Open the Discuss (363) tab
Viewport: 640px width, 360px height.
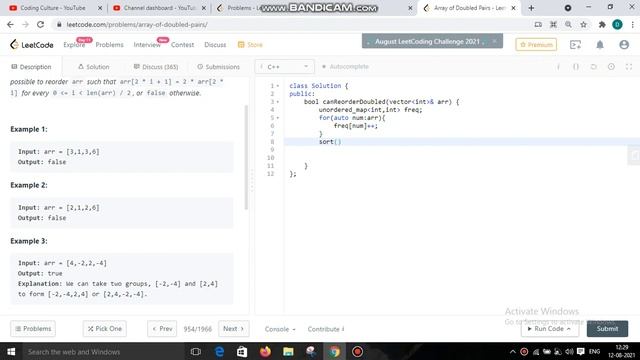pyautogui.click(x=156, y=67)
